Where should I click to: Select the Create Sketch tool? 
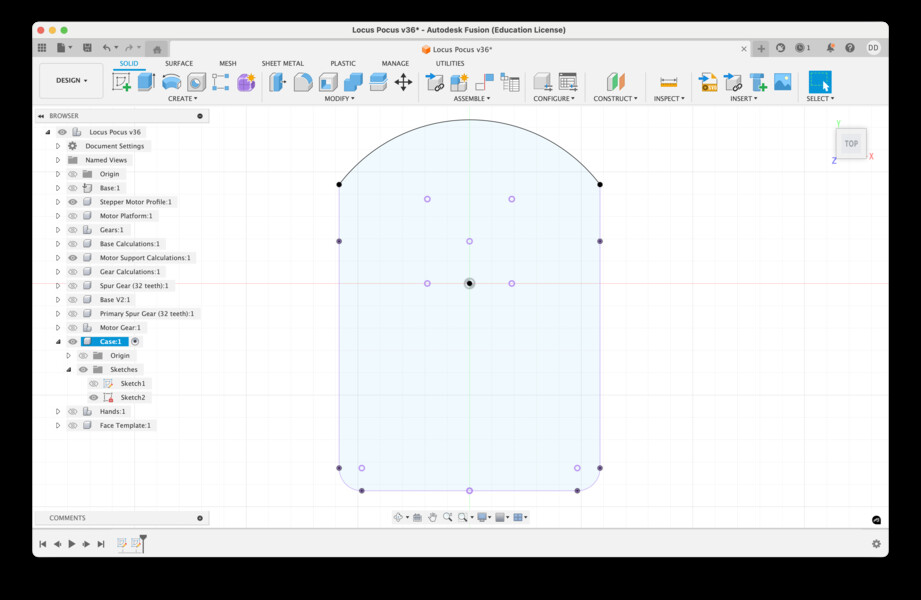[122, 82]
